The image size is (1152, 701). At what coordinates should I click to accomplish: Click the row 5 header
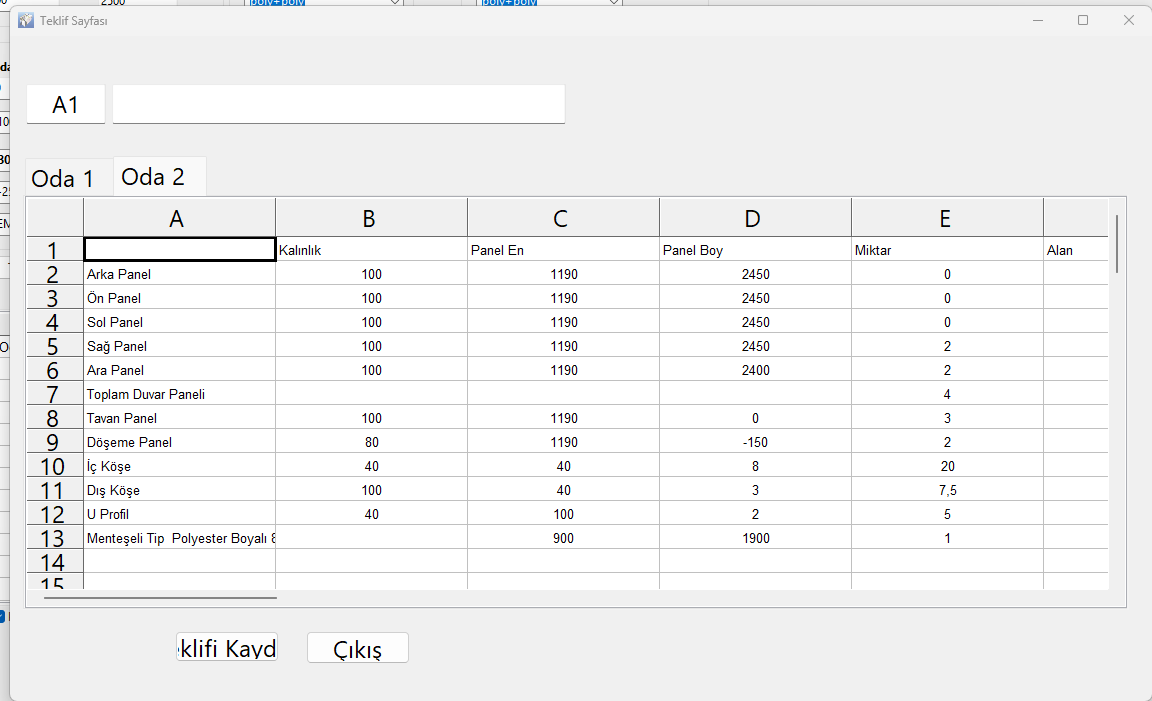point(54,346)
